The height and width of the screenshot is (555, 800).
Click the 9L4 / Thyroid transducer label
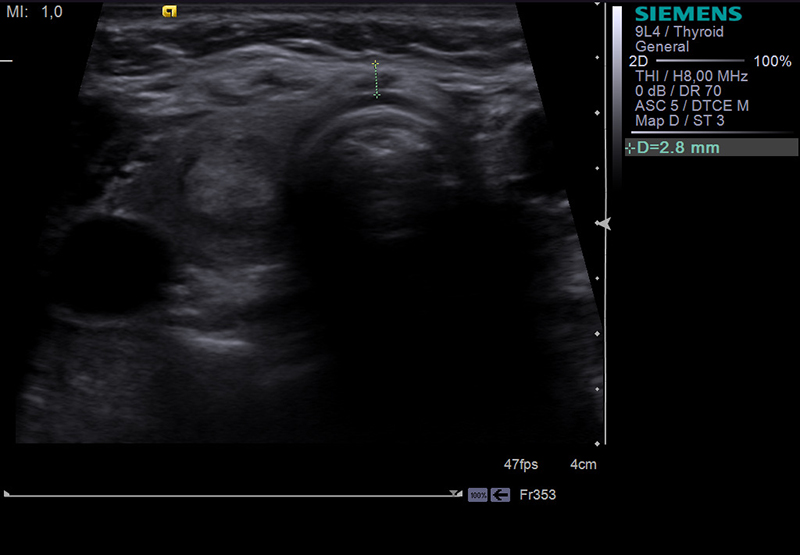679,32
